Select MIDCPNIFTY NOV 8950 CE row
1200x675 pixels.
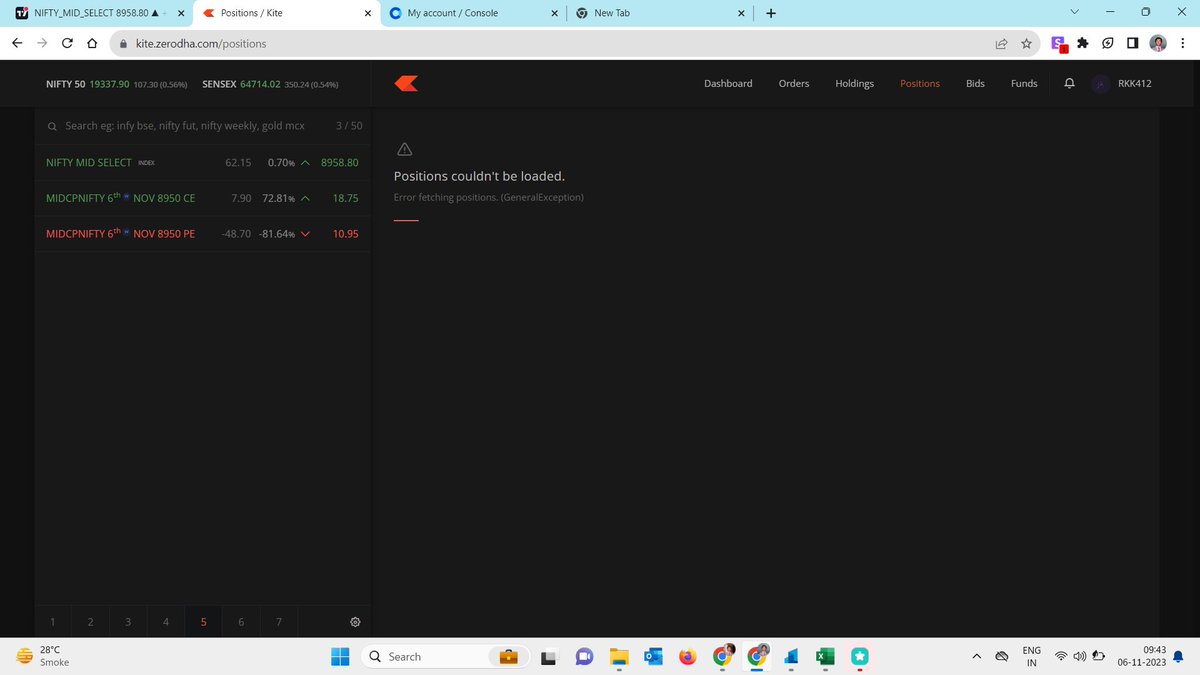[x=202, y=198]
